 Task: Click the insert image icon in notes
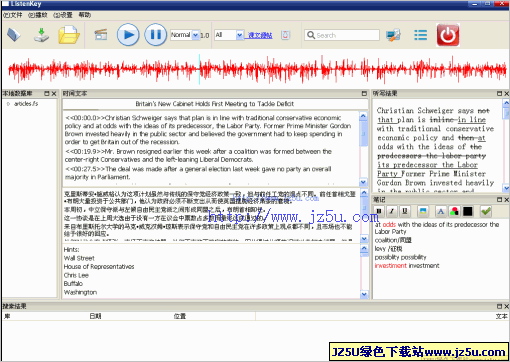[423, 211]
